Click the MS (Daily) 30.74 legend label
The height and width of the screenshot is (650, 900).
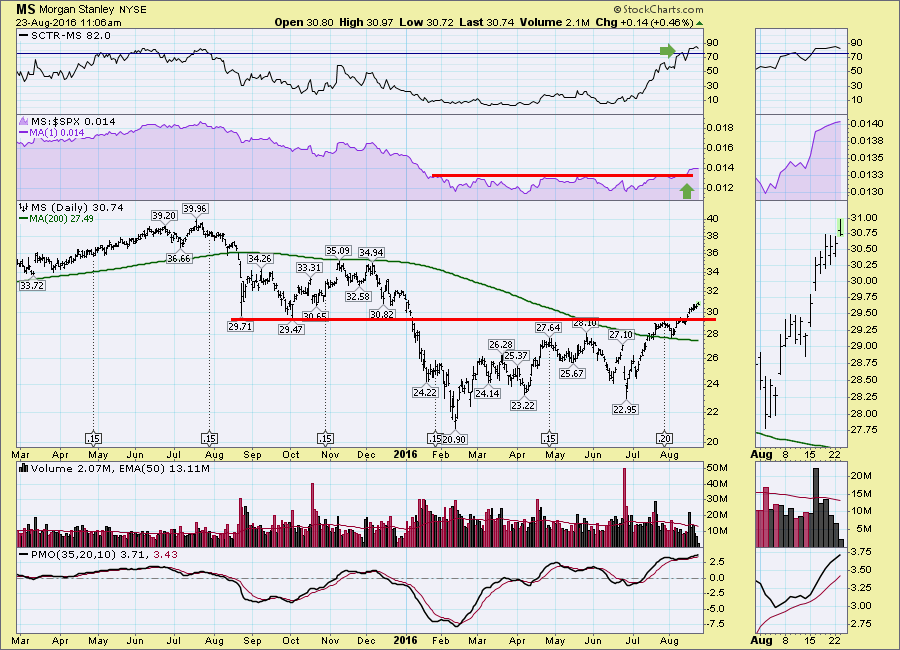coord(77,208)
